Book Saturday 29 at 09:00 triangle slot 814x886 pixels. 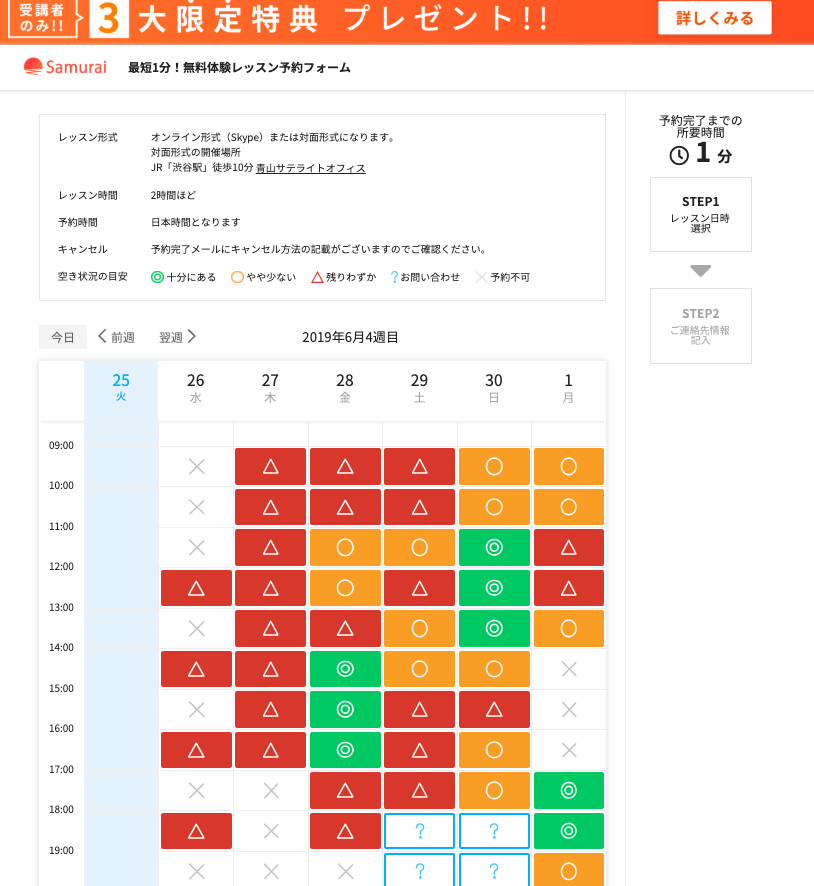coord(419,467)
